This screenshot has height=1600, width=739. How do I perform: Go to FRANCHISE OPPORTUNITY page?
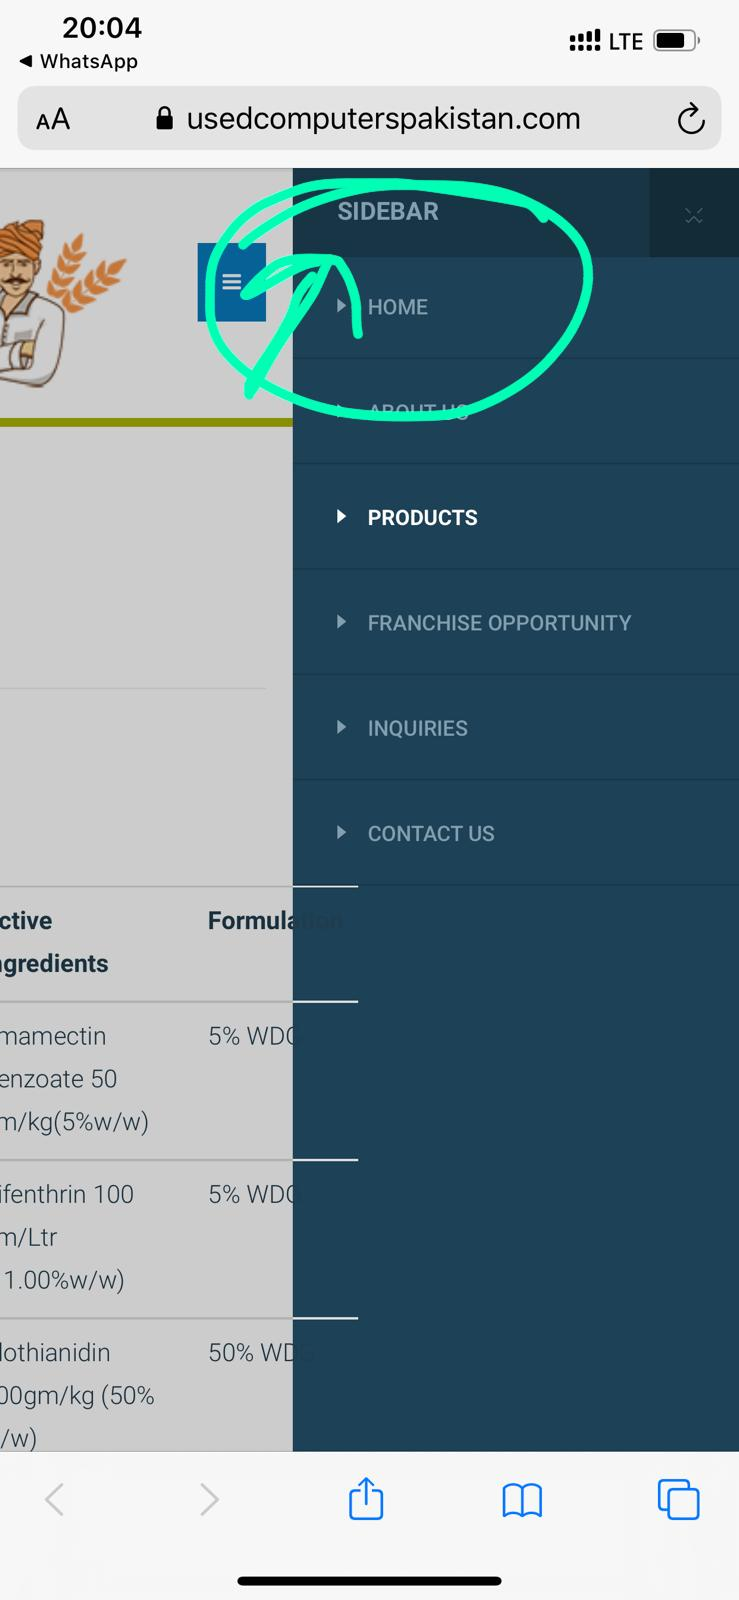point(499,623)
